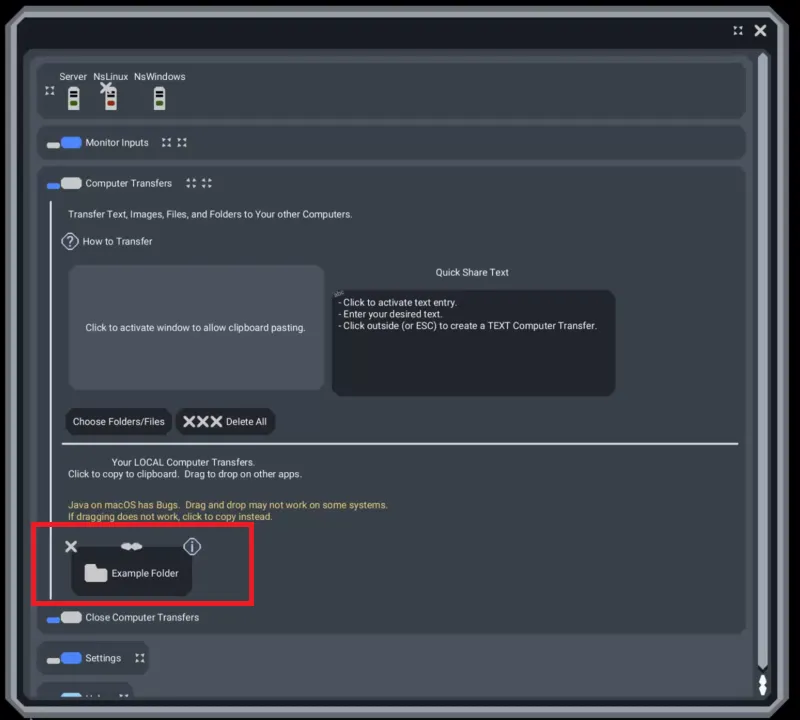The image size is (800, 720).
Task: Click the Choose Folders/Files button
Action: [x=118, y=421]
